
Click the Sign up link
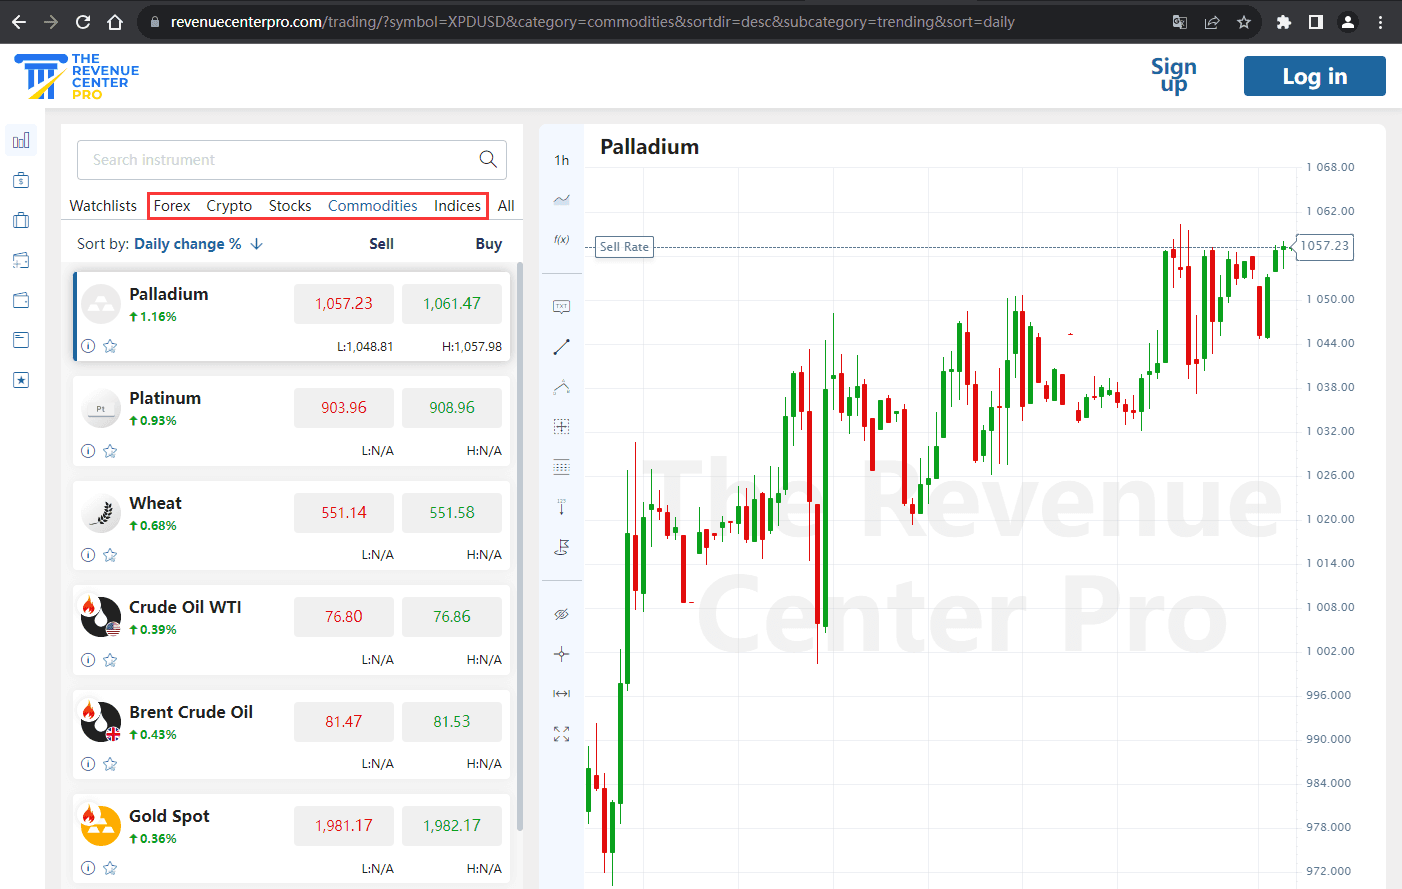pyautogui.click(x=1173, y=75)
